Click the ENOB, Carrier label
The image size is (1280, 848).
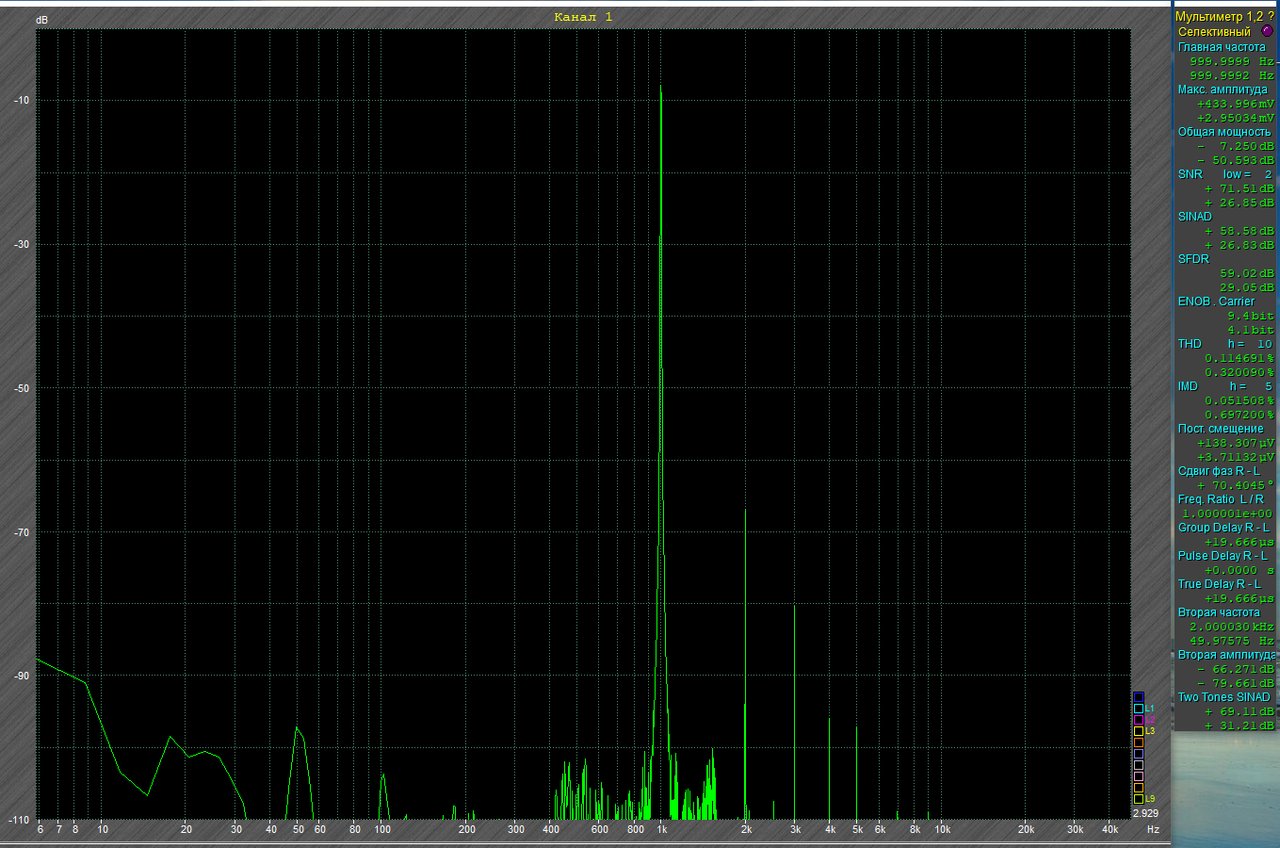[1216, 301]
